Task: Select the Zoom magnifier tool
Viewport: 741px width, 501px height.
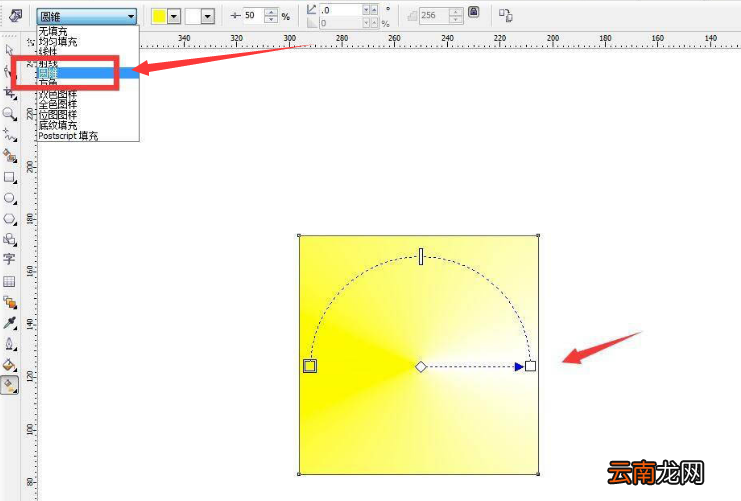Action: point(9,114)
